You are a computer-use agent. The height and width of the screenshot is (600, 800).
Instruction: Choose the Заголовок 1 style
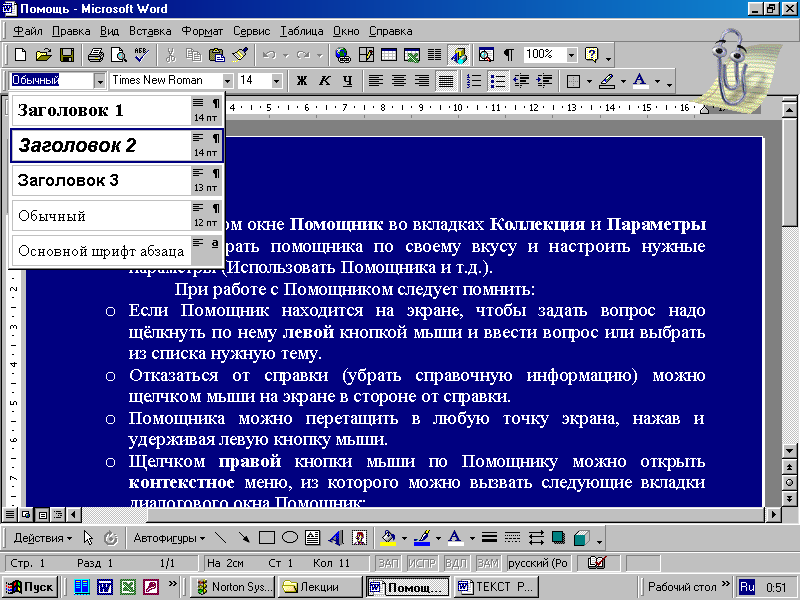(x=117, y=110)
